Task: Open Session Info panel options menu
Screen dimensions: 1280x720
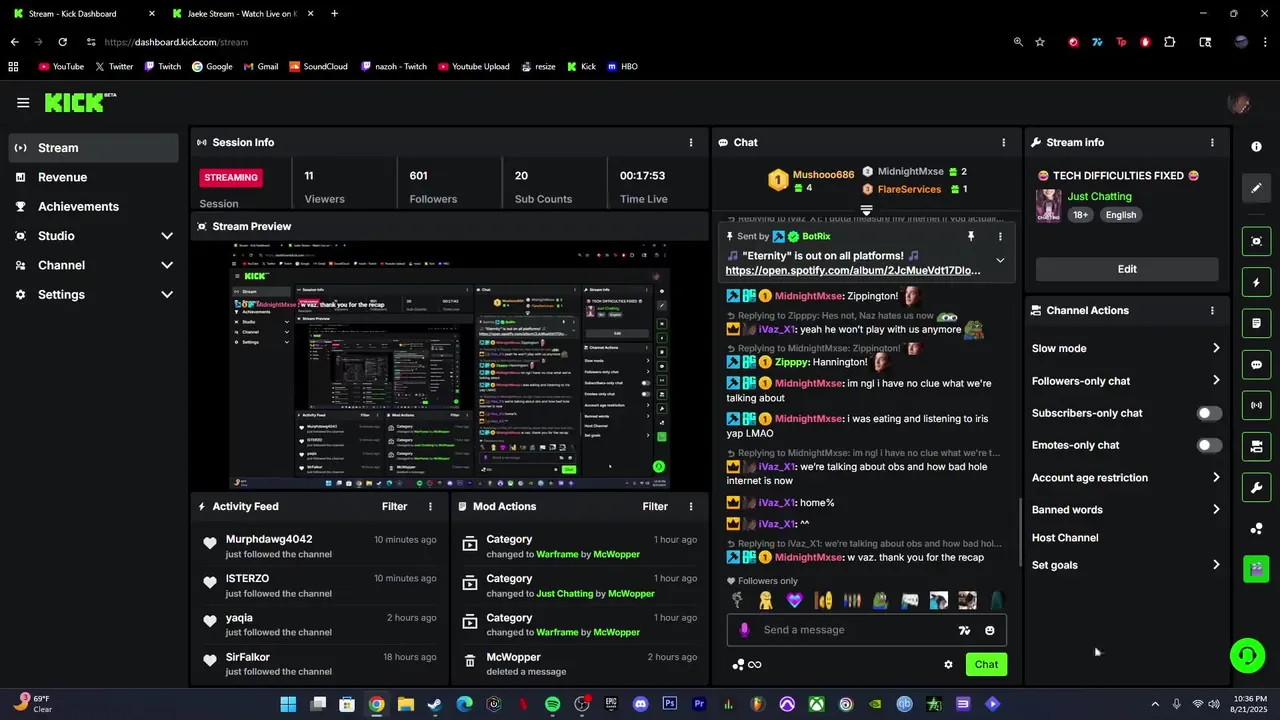Action: 690,142
